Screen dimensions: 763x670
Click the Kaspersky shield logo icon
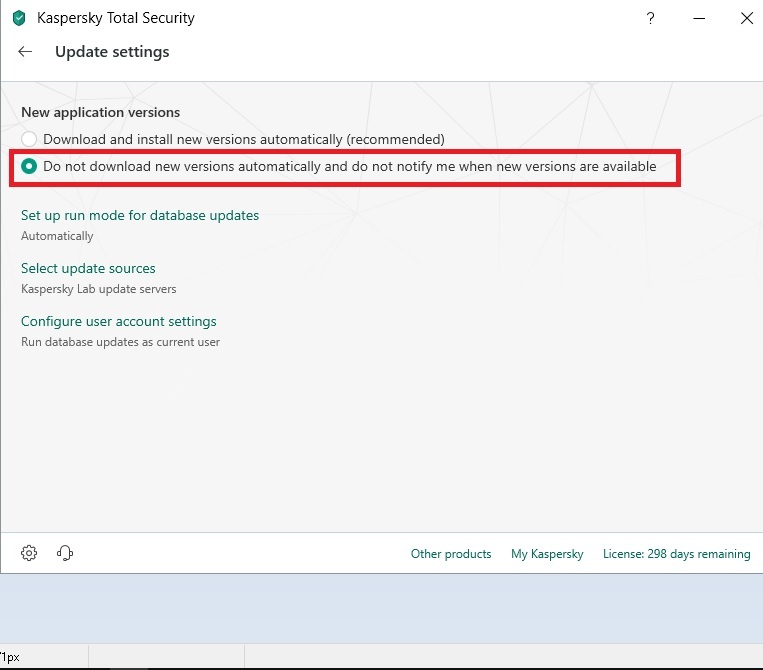[x=19, y=18]
